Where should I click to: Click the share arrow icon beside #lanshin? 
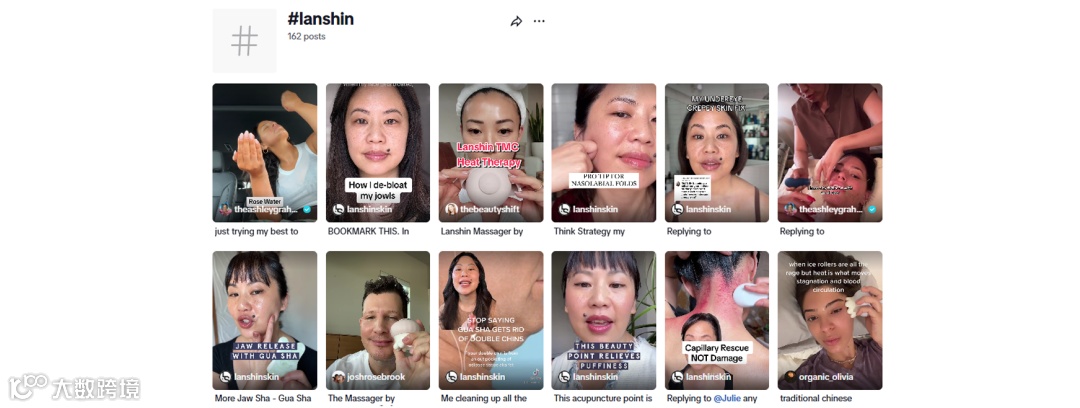coord(516,21)
